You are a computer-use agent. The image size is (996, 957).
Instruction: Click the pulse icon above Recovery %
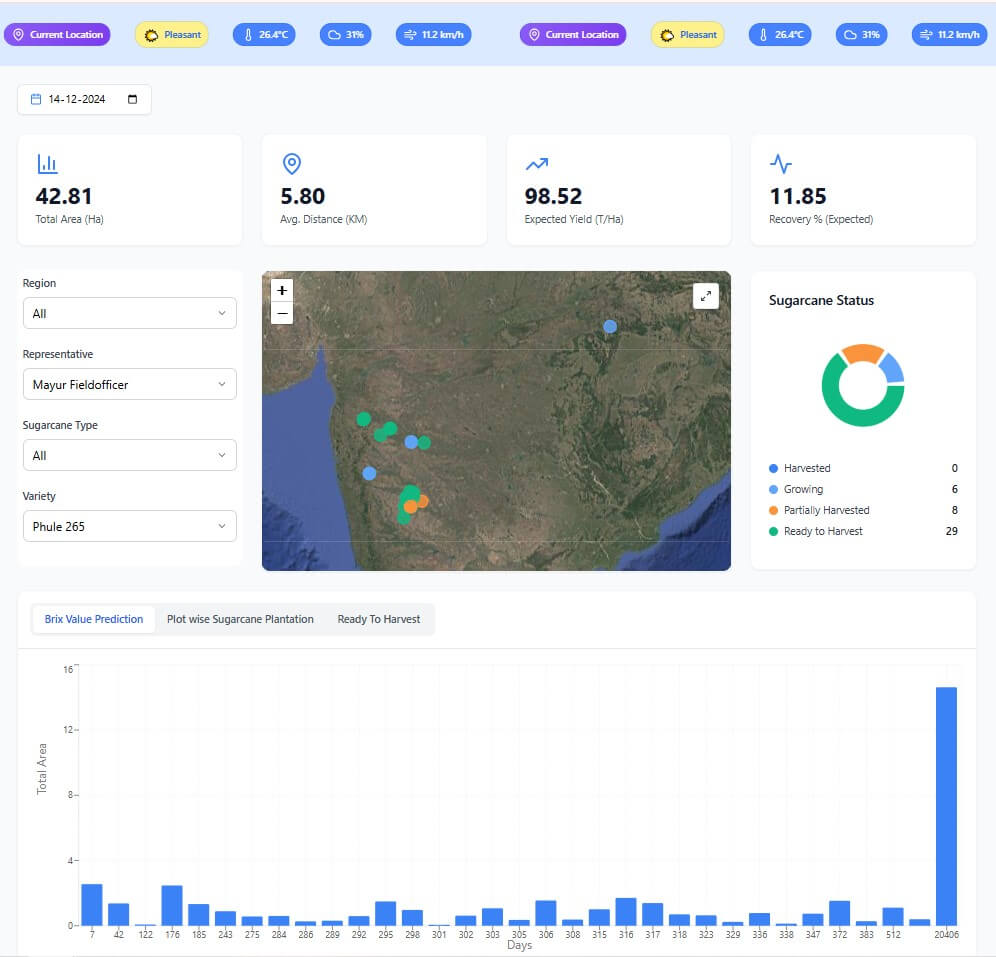tap(781, 164)
